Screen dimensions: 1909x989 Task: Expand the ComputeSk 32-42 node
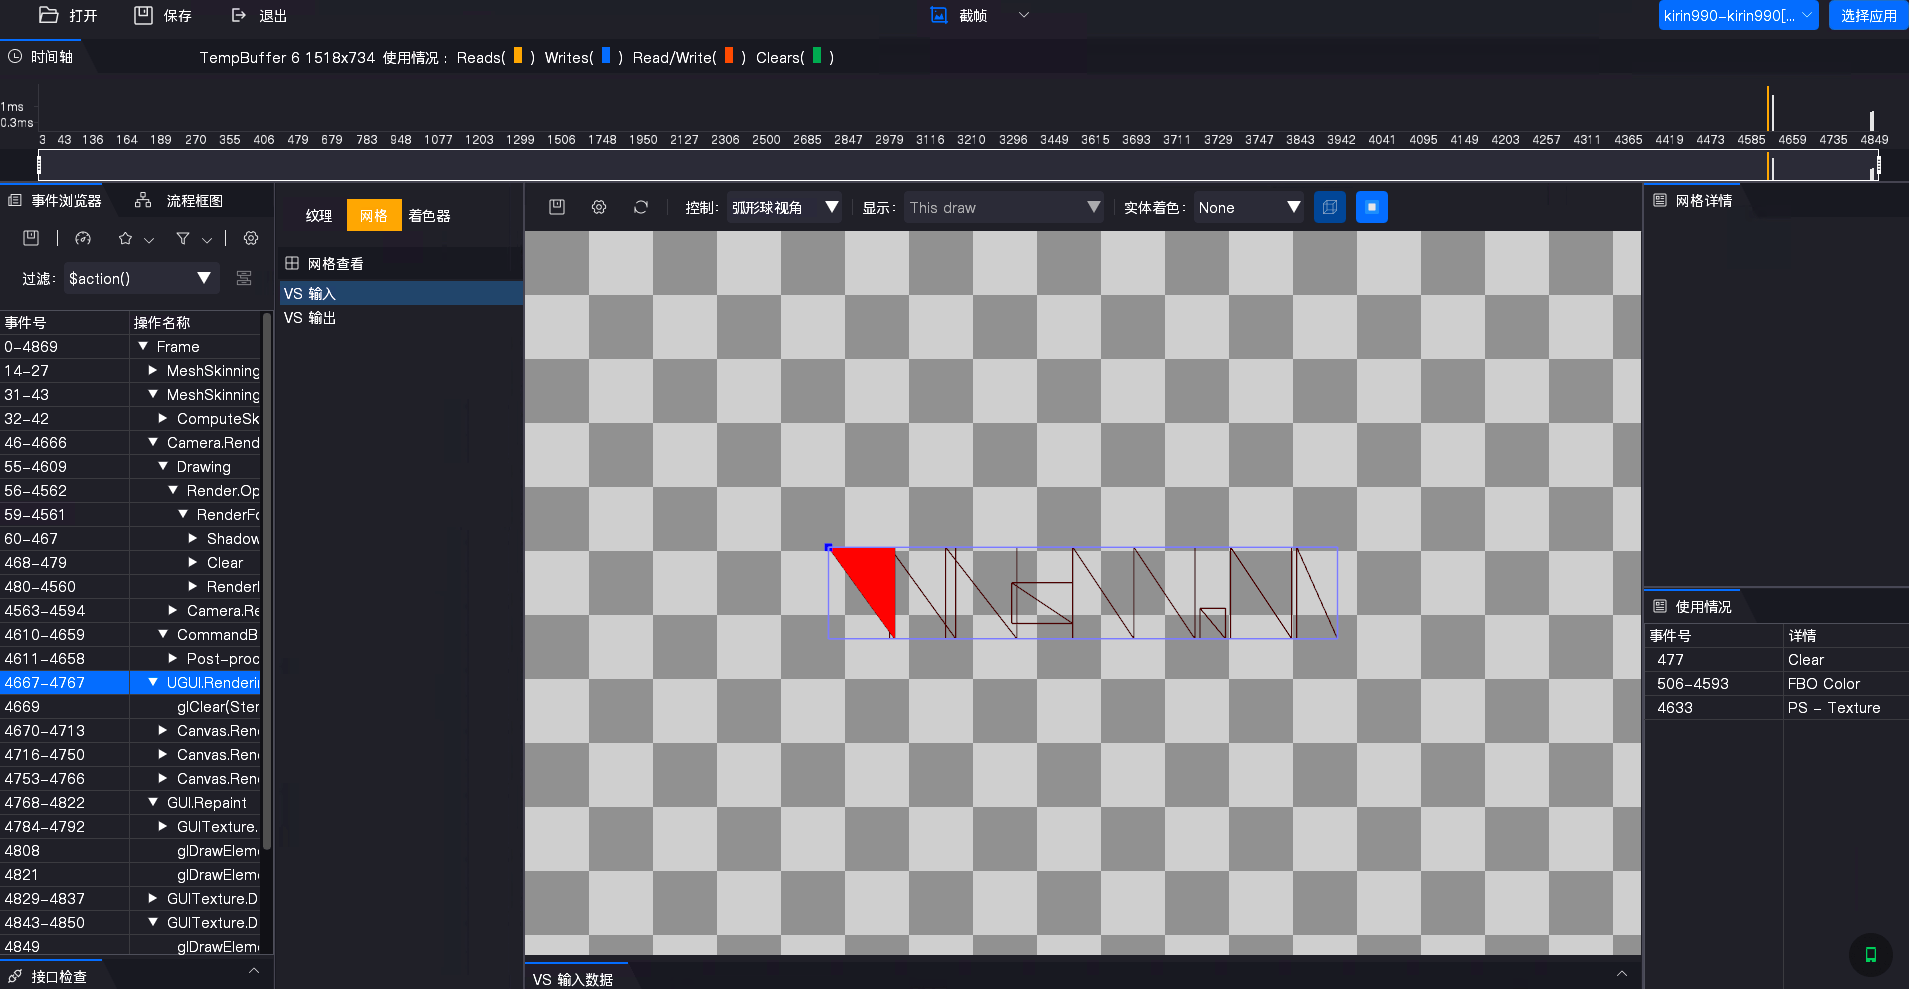coord(163,418)
